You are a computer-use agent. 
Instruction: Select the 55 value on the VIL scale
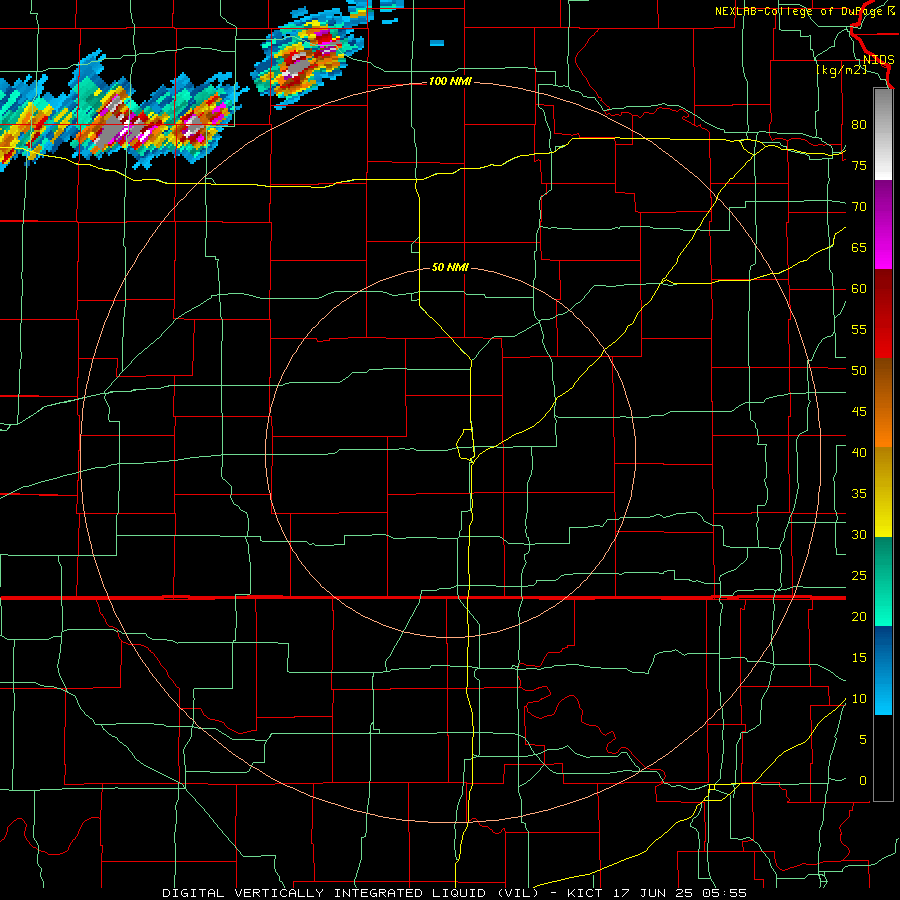coord(859,329)
